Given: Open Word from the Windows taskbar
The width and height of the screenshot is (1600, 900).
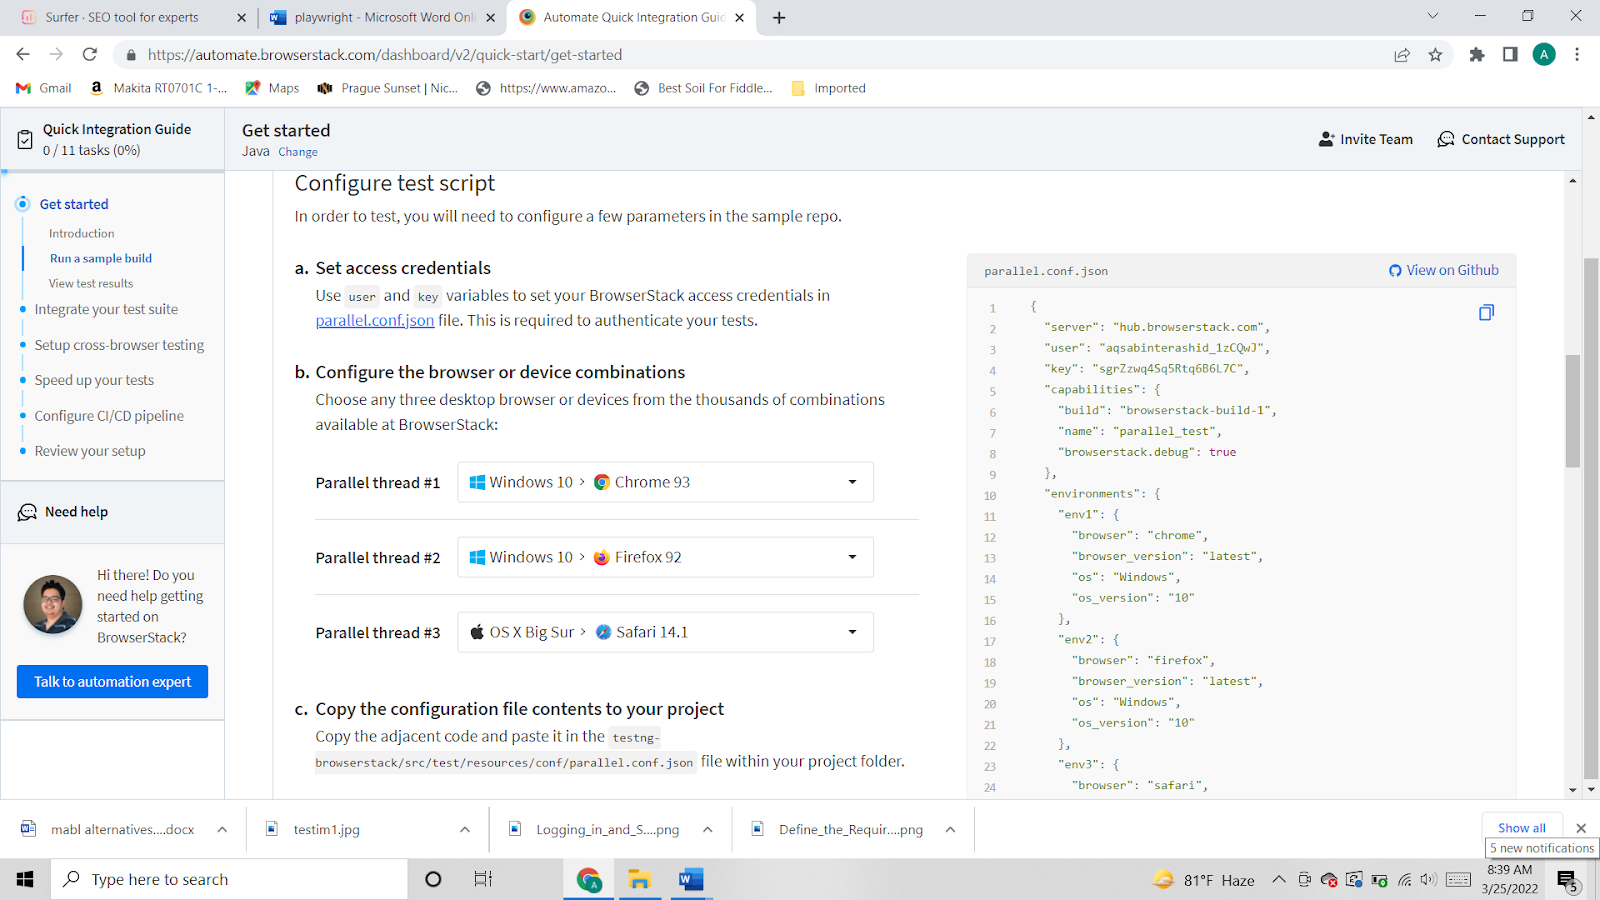Looking at the screenshot, I should (x=690, y=879).
